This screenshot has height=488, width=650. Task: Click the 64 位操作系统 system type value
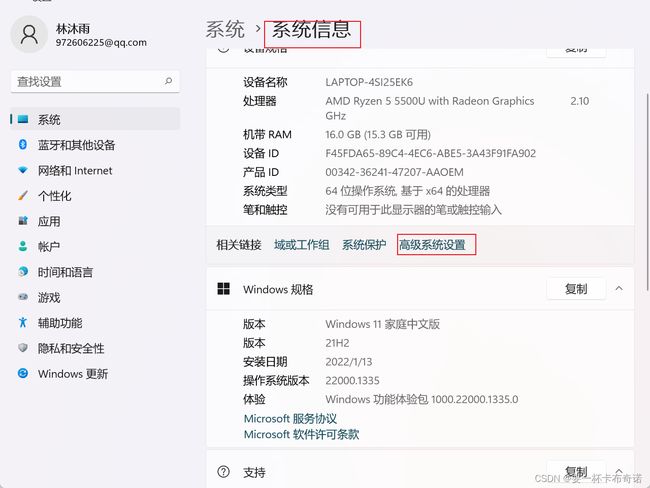click(x=407, y=191)
